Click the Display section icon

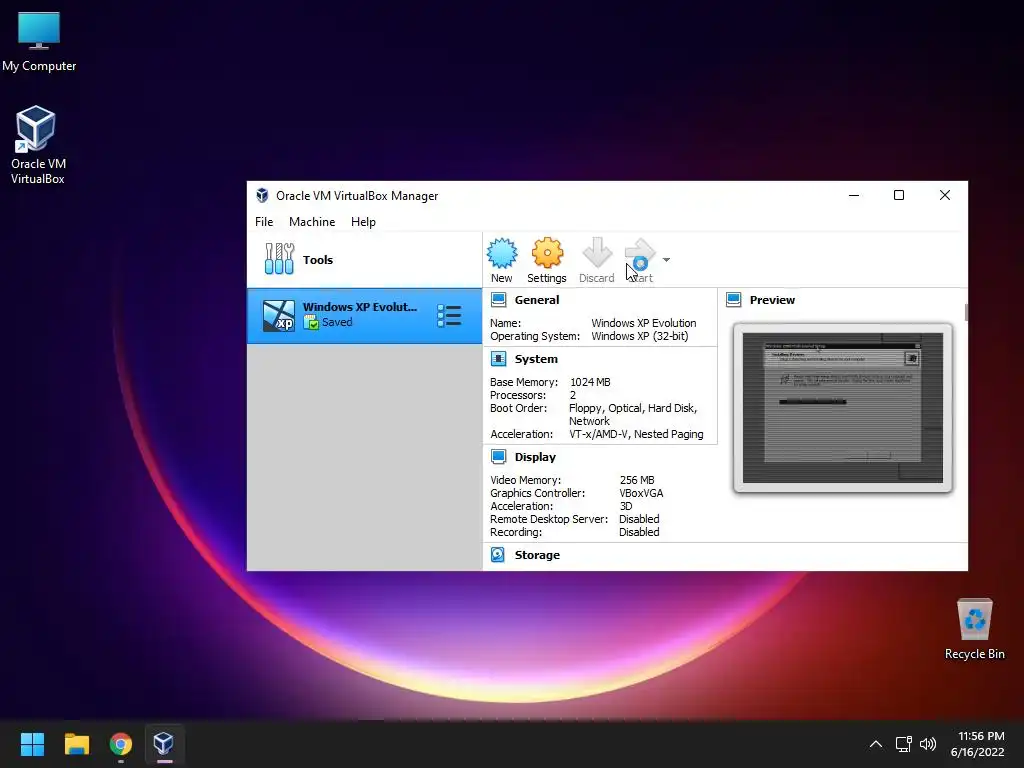pos(498,456)
